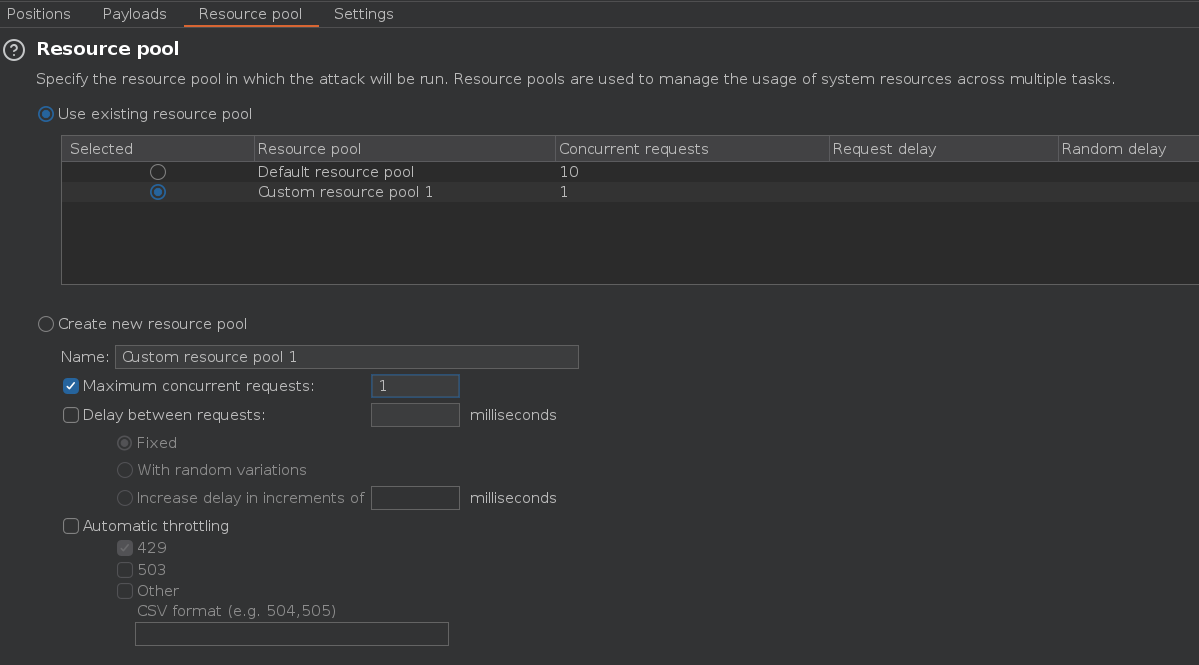Click the delay between requests milliseconds field
Viewport: 1199px width, 665px height.
click(x=415, y=415)
